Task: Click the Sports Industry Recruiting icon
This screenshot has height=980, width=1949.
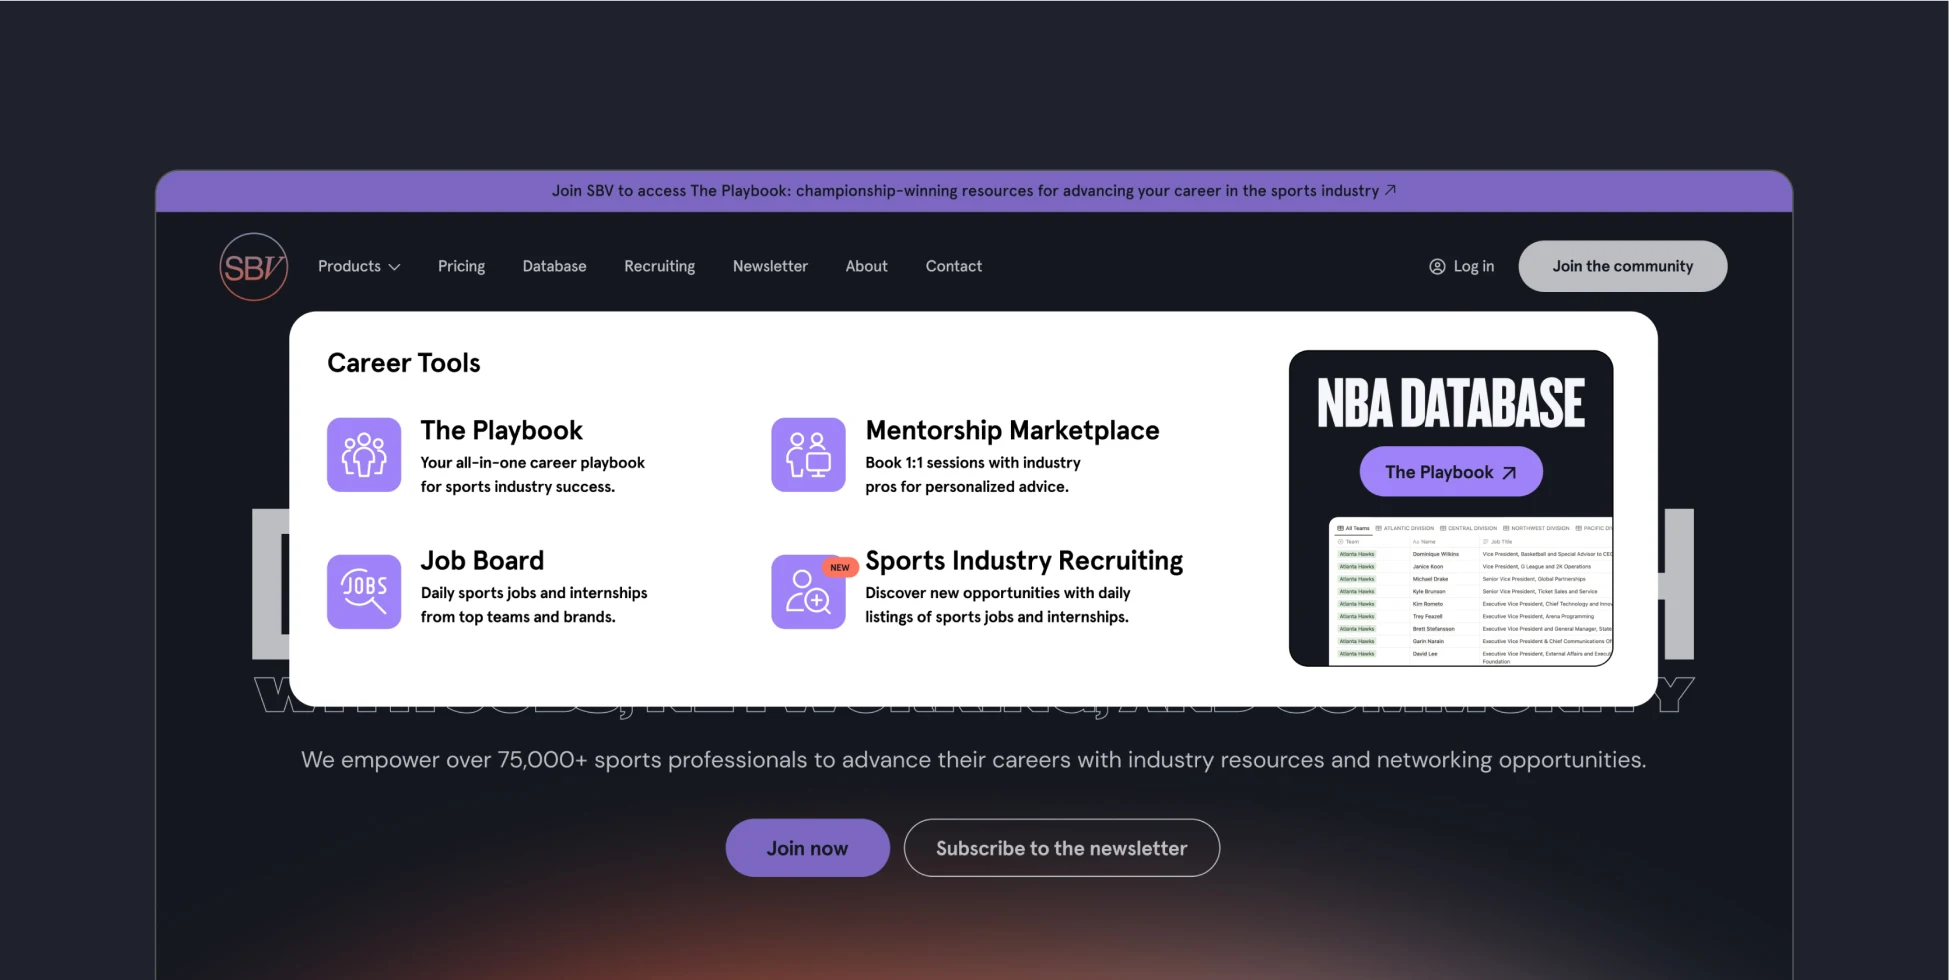Action: [808, 592]
